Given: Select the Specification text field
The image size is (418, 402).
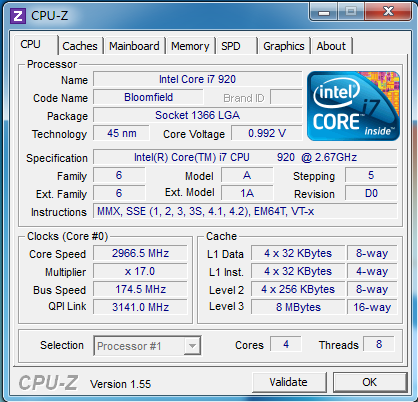Looking at the screenshot, I should (x=245, y=157).
